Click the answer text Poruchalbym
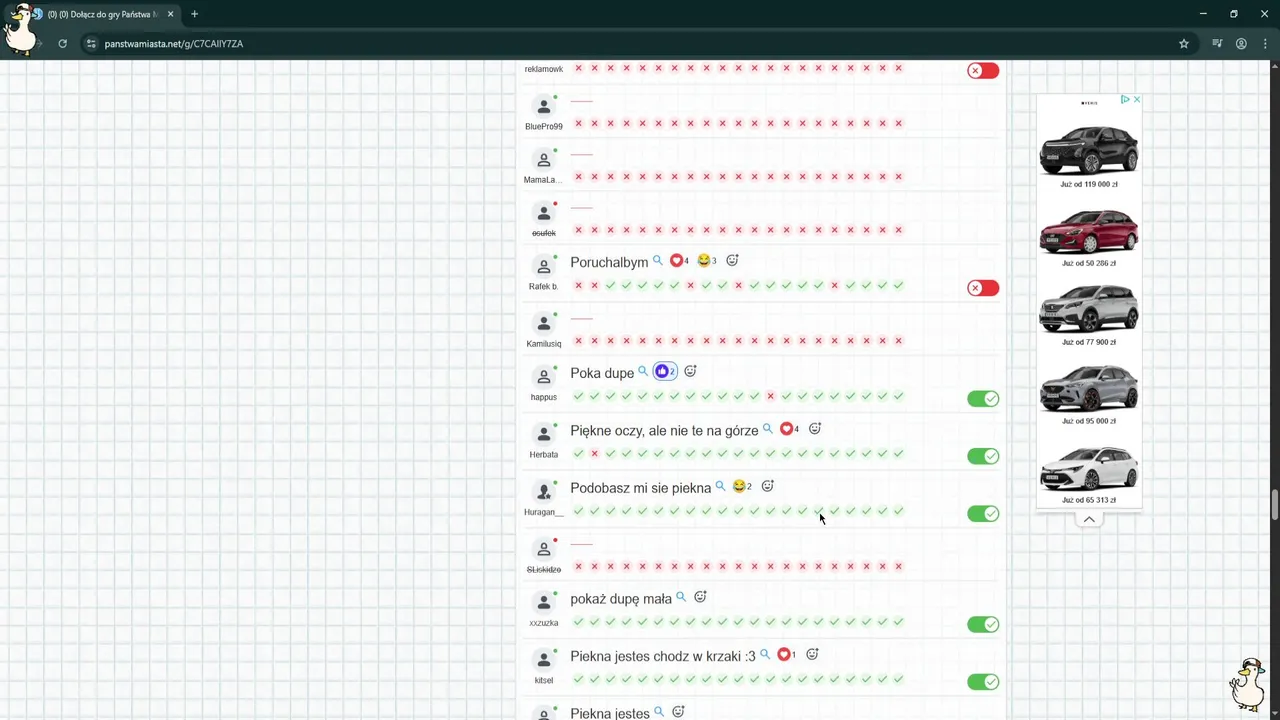The height and width of the screenshot is (720, 1280). [609, 262]
